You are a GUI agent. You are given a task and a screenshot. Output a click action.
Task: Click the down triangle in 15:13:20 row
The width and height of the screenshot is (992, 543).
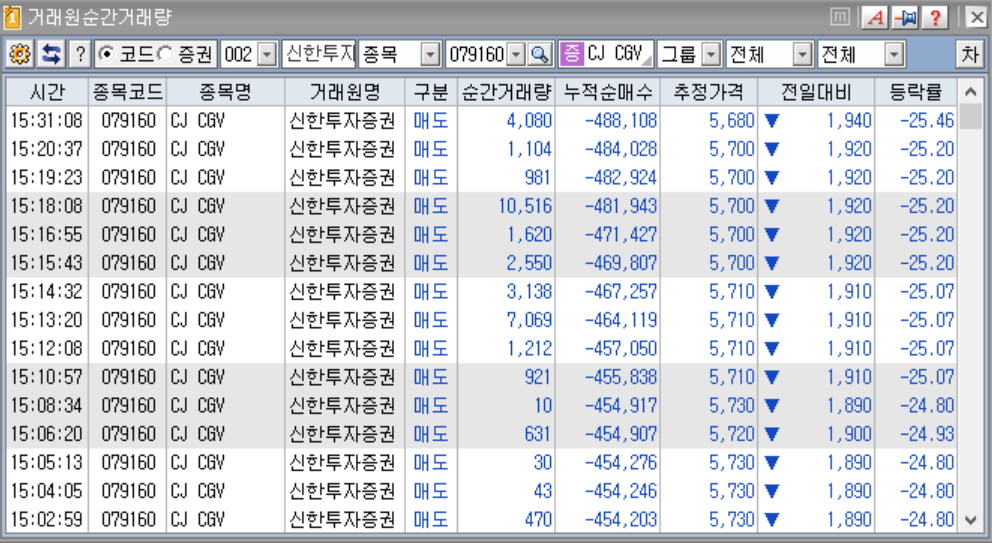771,320
